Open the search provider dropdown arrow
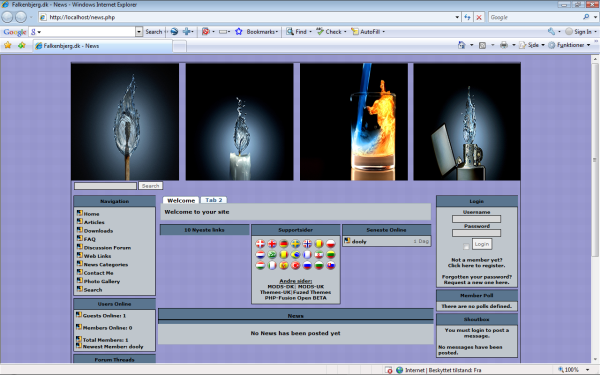 tap(595, 17)
